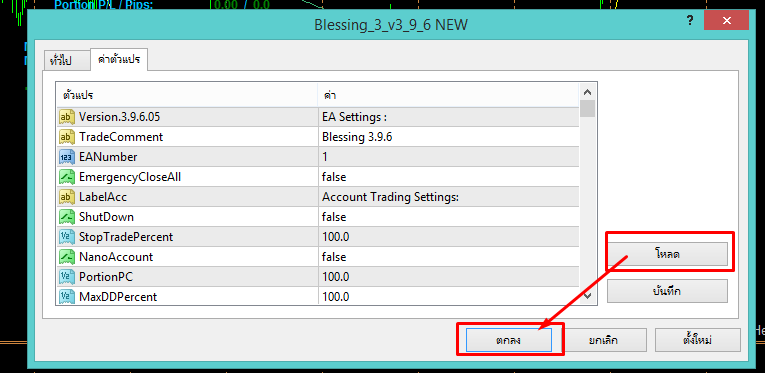Click the variables list scrollbar thumb
Viewport: 765px width, 373px height.
587,108
